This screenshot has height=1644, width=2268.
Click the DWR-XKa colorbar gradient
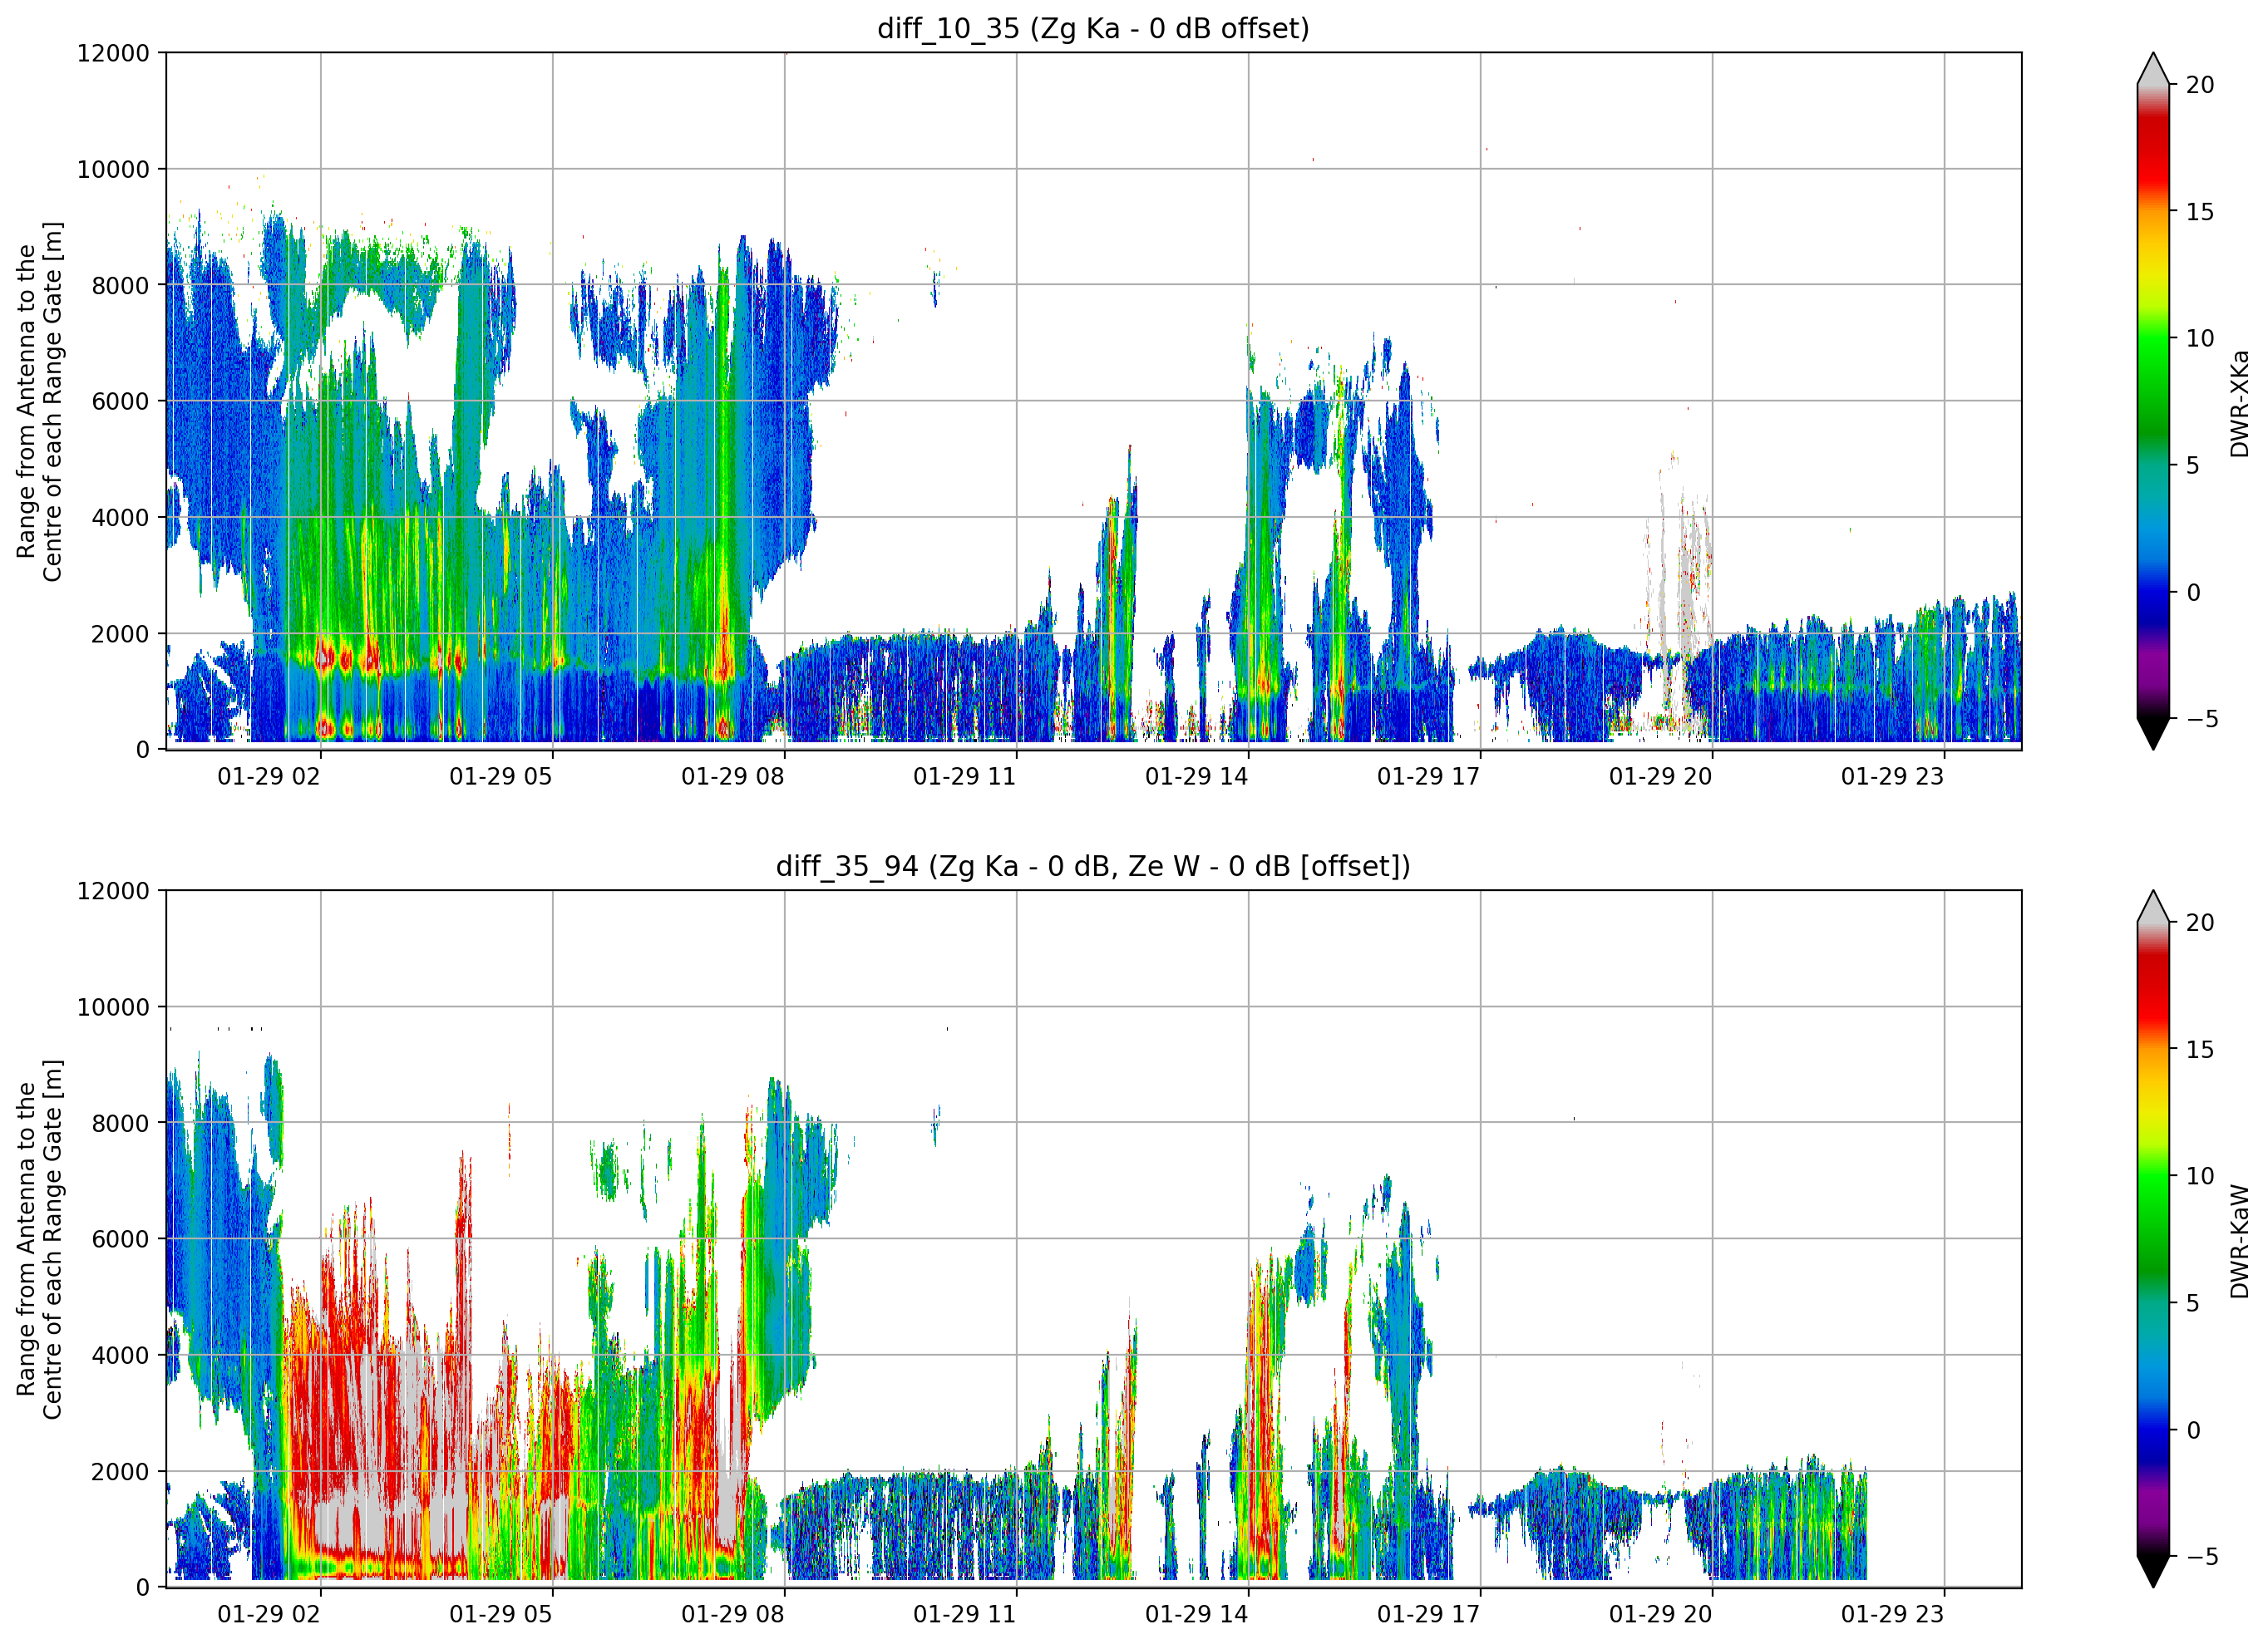coord(2153,401)
